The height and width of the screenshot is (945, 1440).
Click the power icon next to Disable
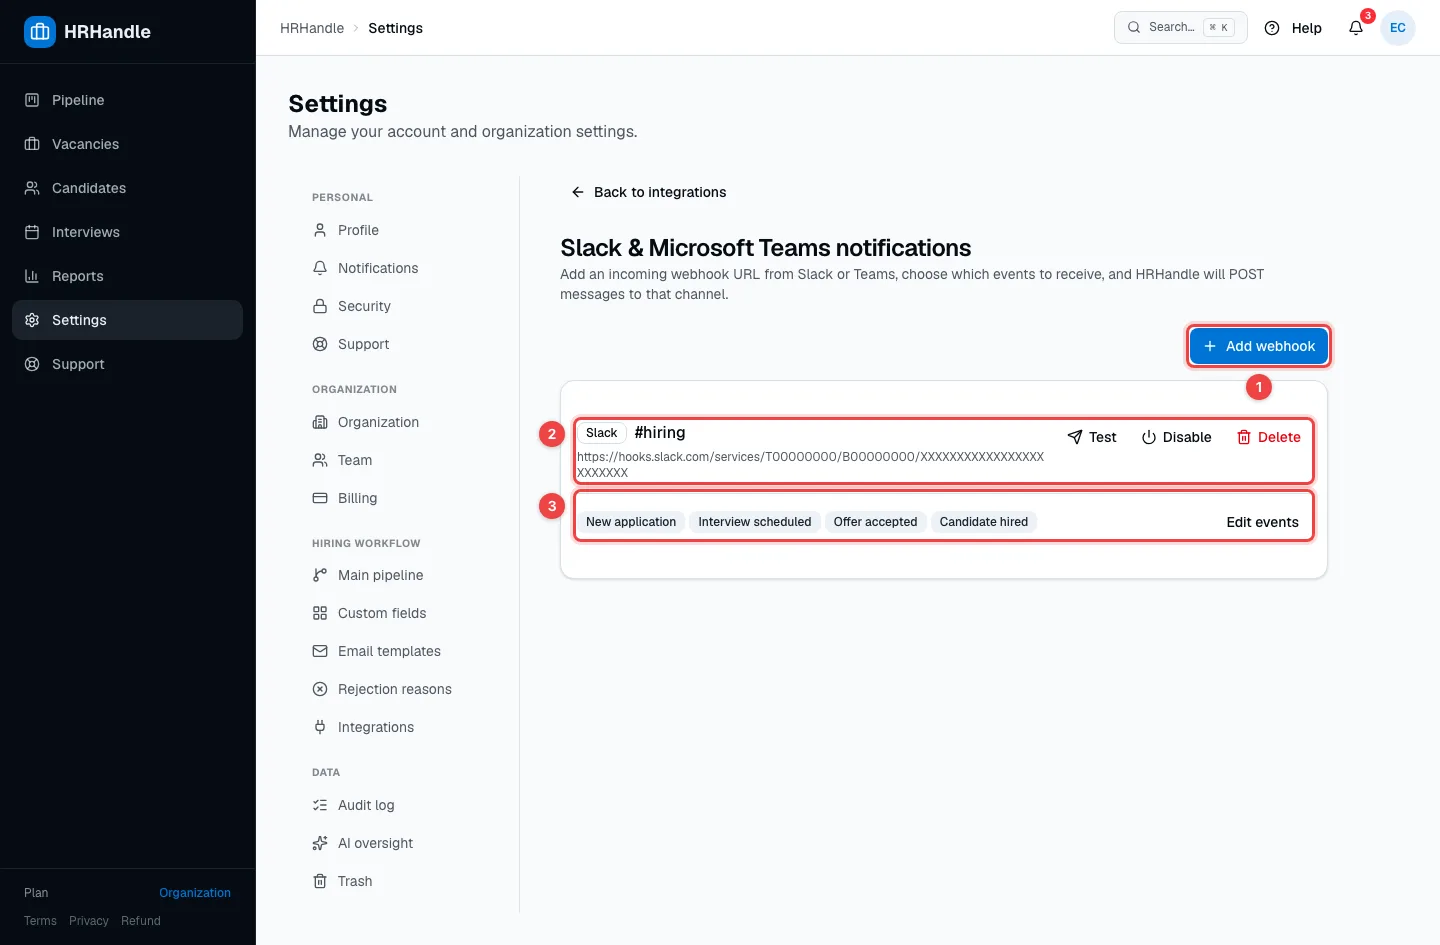point(1149,437)
